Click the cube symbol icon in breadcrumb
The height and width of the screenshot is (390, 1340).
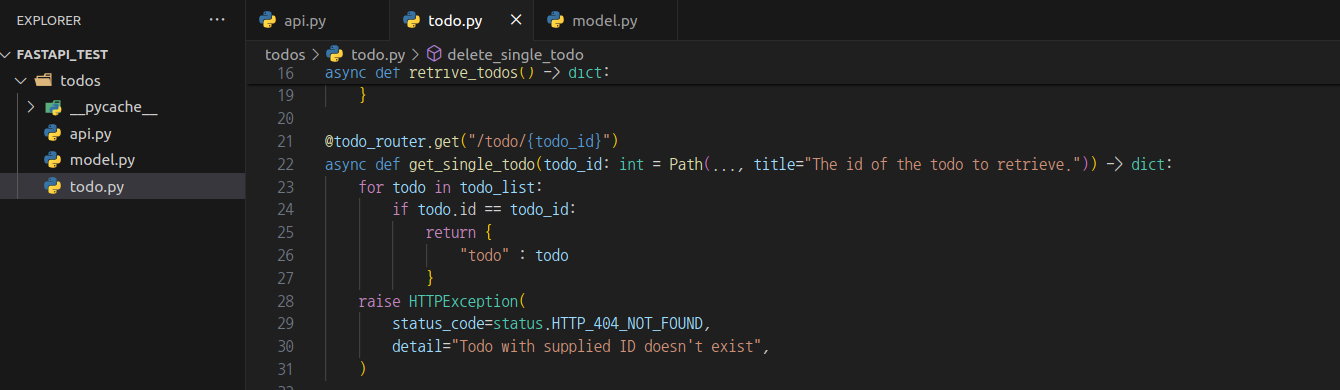pyautogui.click(x=434, y=54)
